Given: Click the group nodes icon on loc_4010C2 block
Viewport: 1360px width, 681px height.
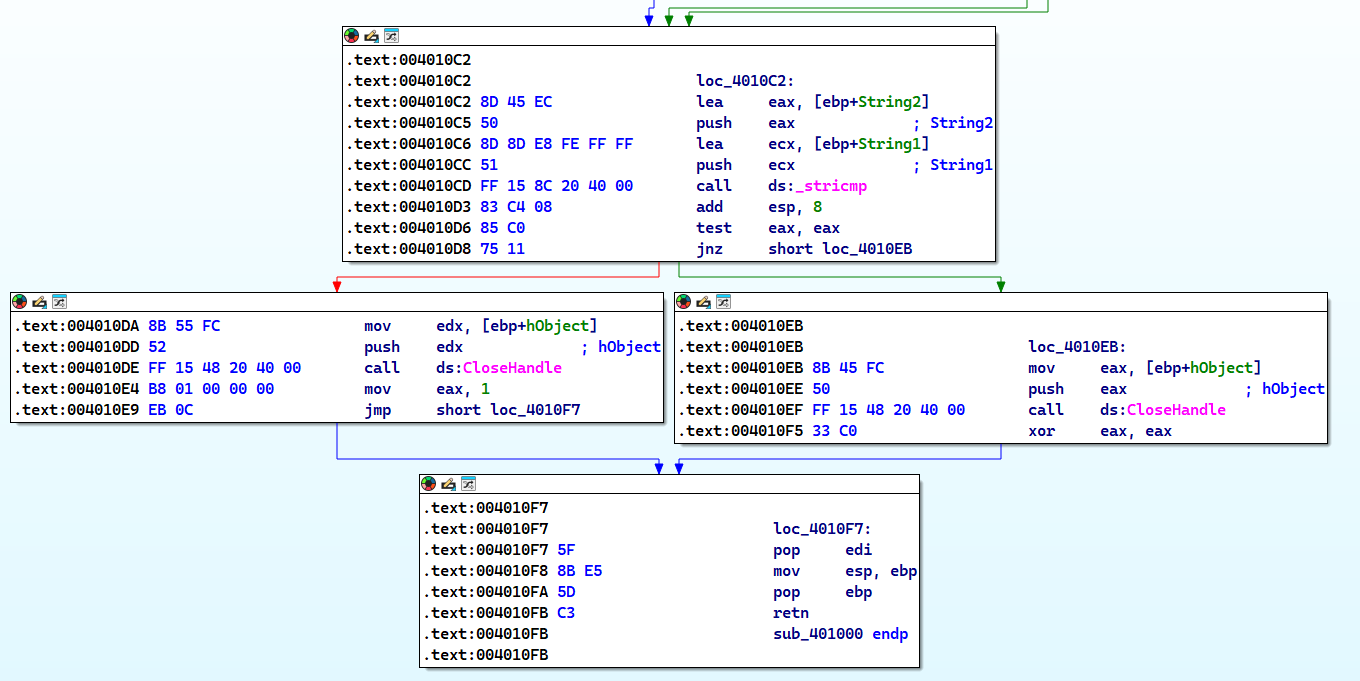Looking at the screenshot, I should (x=391, y=35).
